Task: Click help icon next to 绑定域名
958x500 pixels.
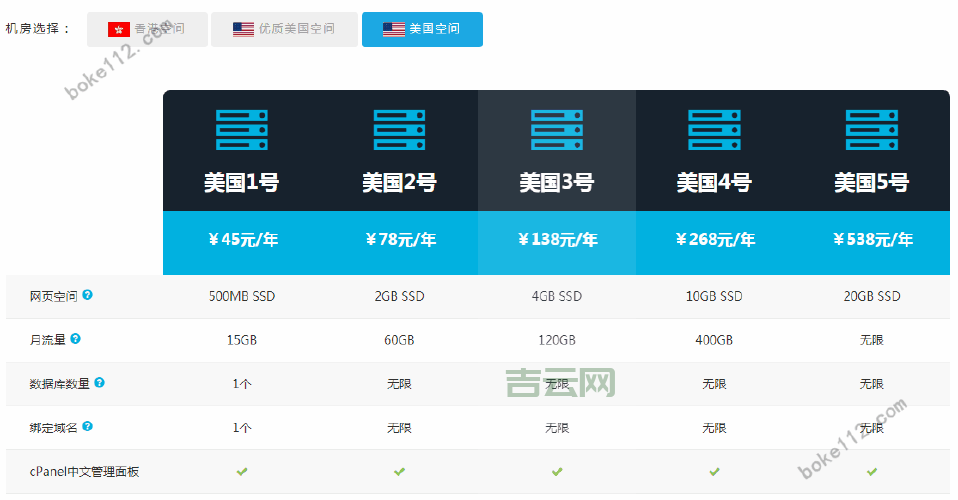Action: [x=88, y=426]
